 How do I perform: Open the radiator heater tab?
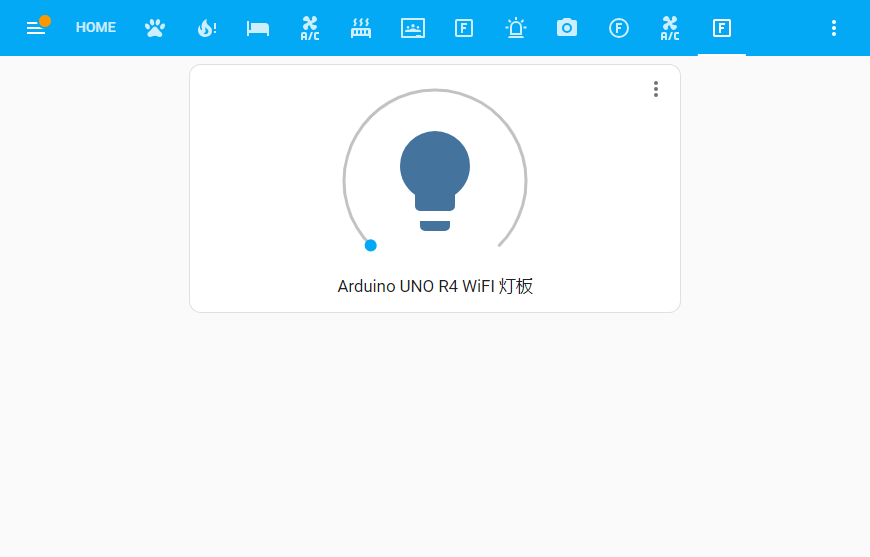click(x=361, y=28)
